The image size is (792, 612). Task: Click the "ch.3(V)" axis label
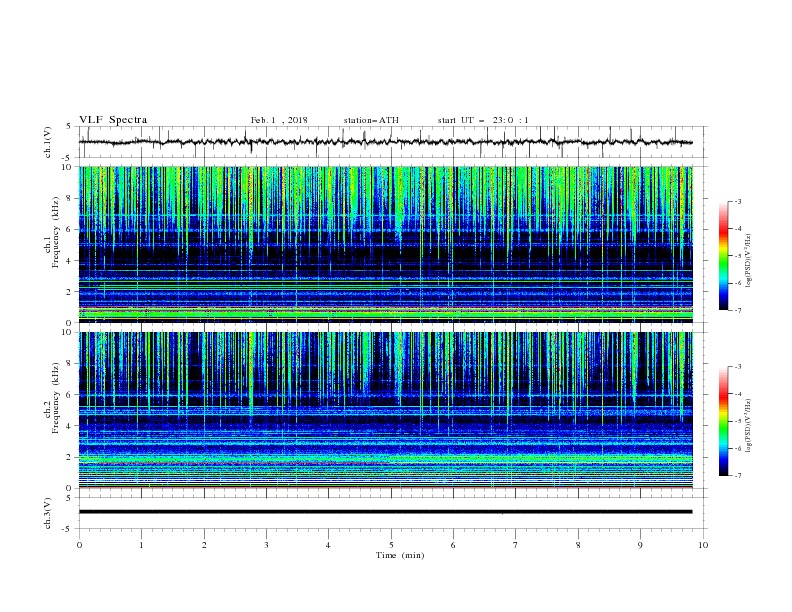[47, 513]
